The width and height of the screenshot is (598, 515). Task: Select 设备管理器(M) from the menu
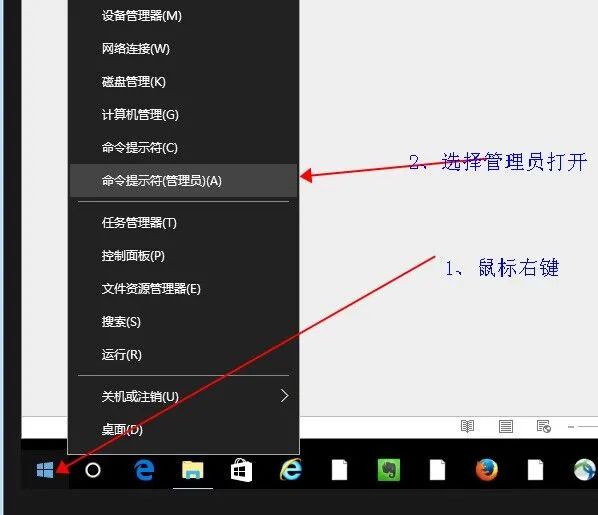click(x=183, y=16)
